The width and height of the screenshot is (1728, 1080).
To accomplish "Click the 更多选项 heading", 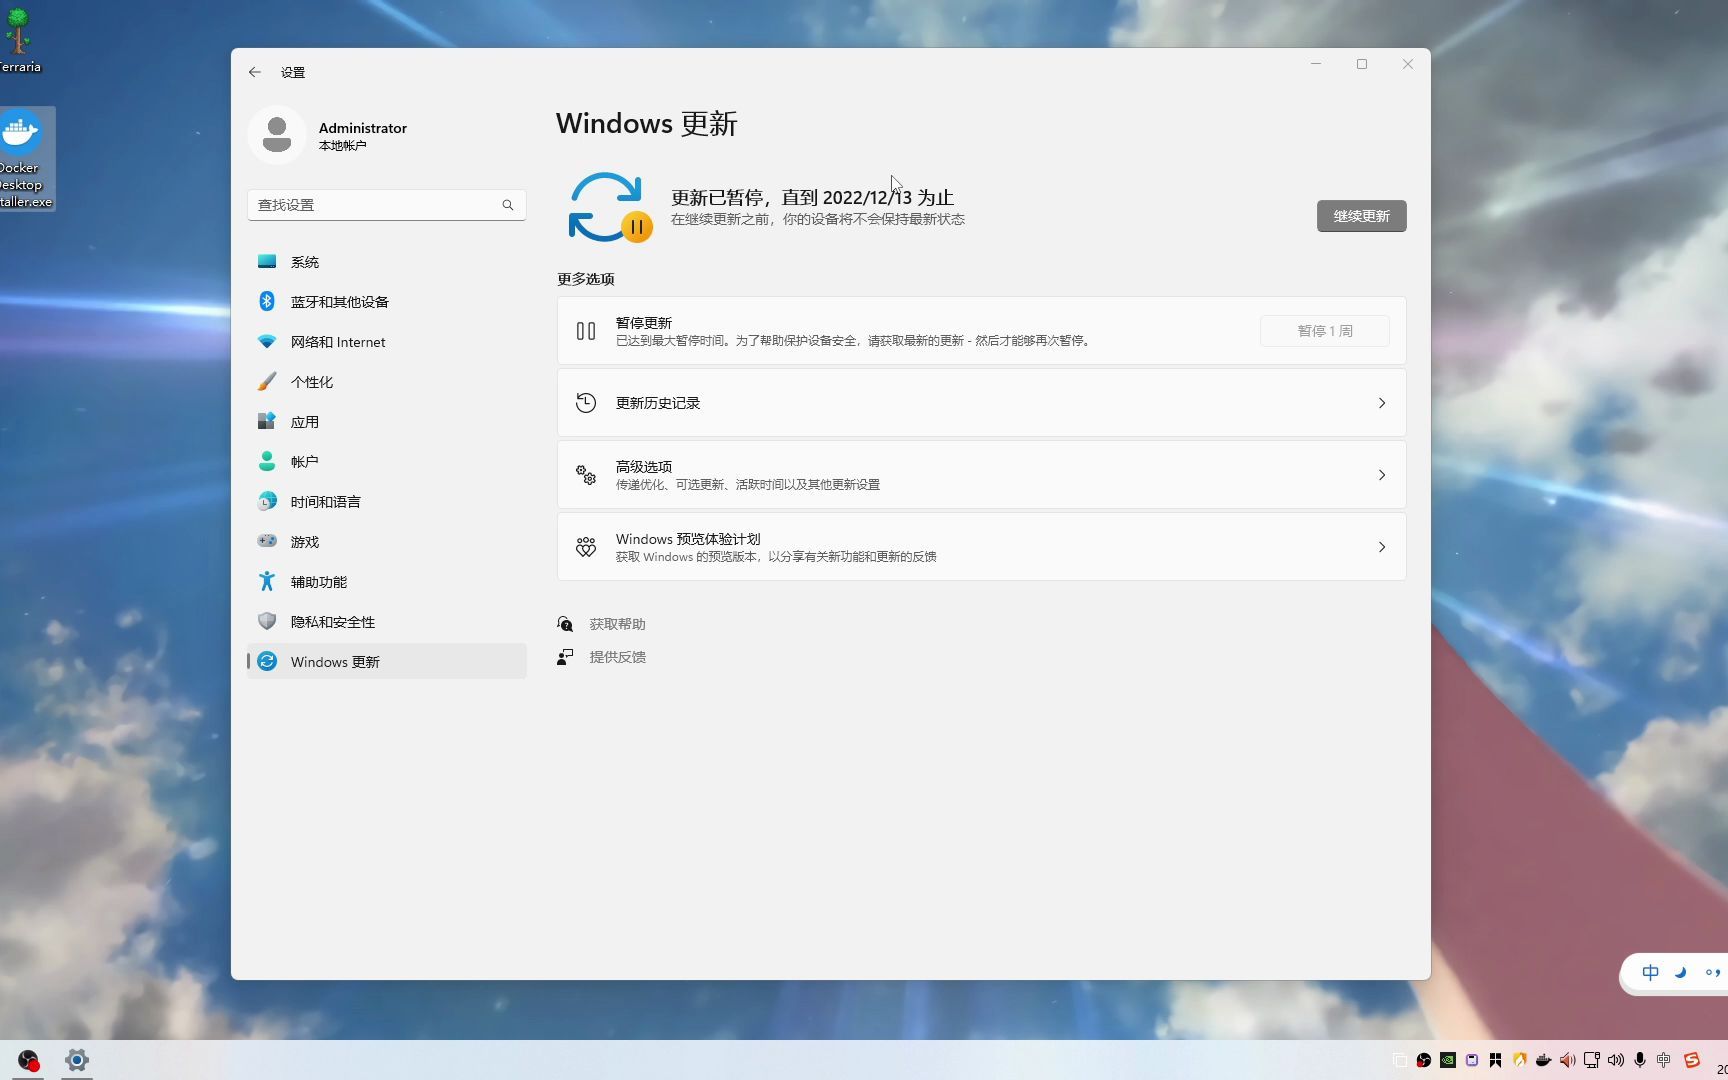I will coord(586,279).
